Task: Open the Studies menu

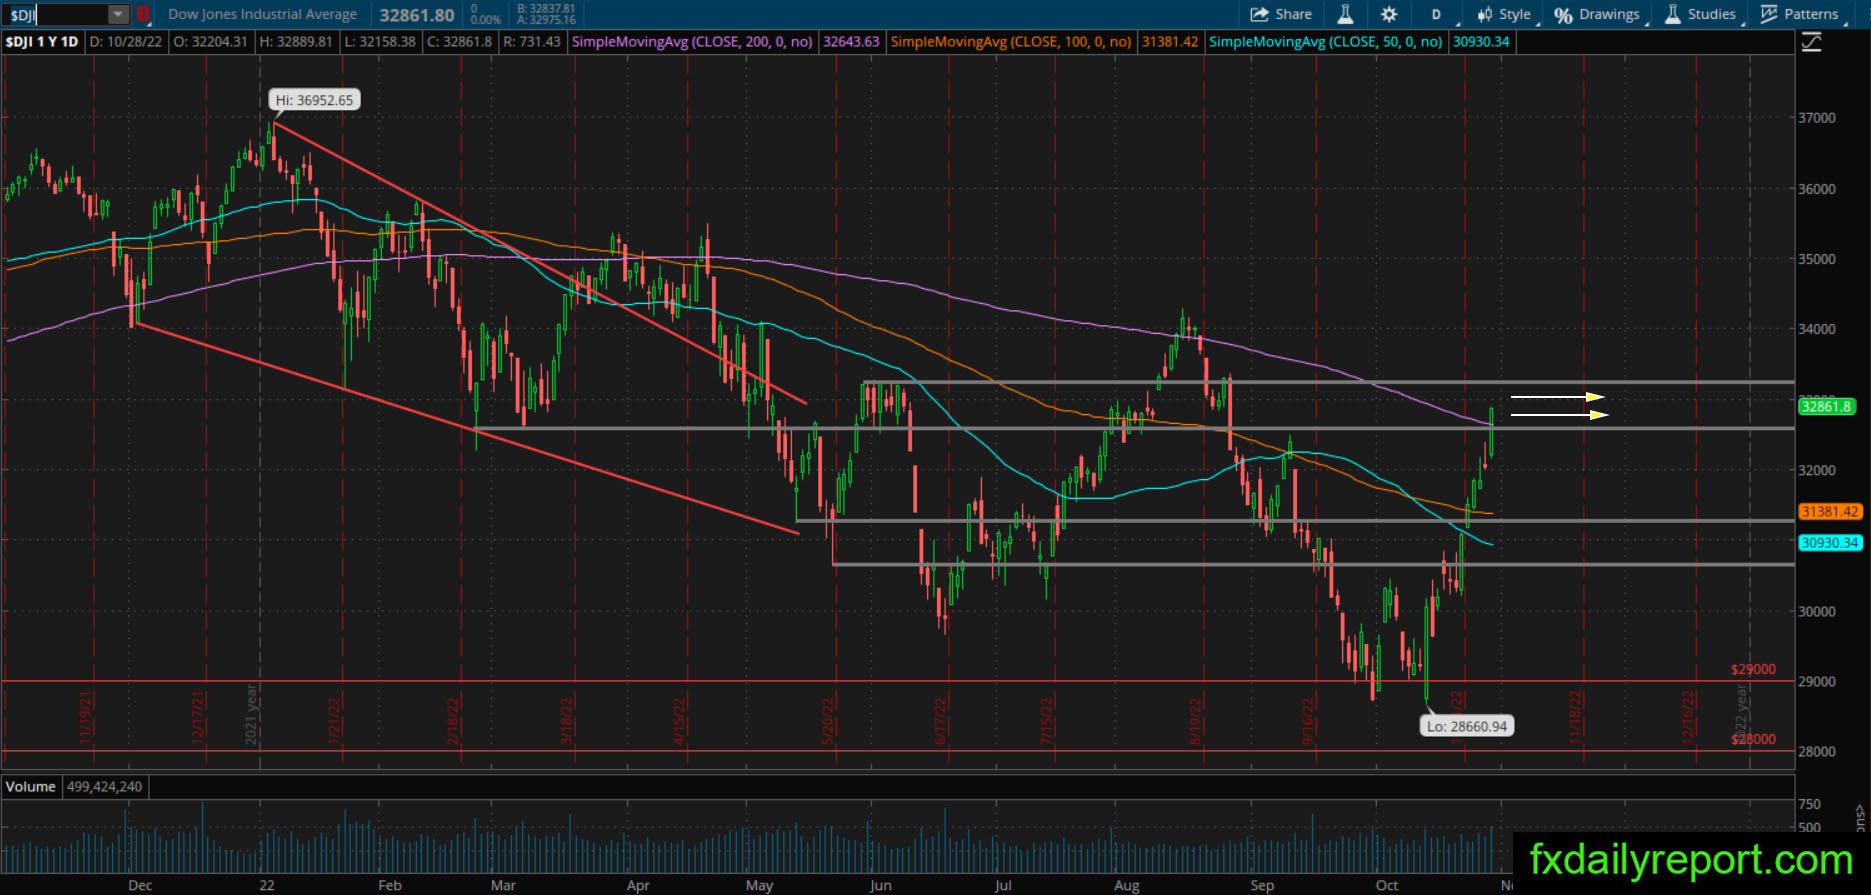Action: pyautogui.click(x=1700, y=14)
